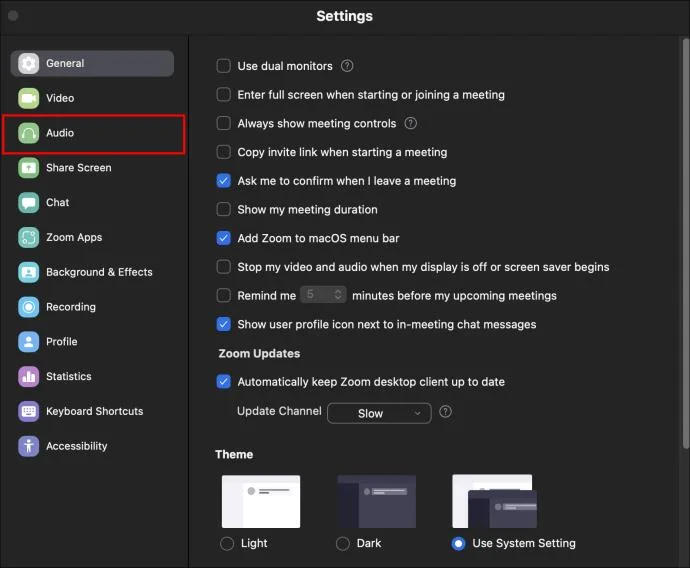Uncheck Add Zoom to macOS menu bar
Image resolution: width=690 pixels, height=568 pixels.
[x=224, y=238]
